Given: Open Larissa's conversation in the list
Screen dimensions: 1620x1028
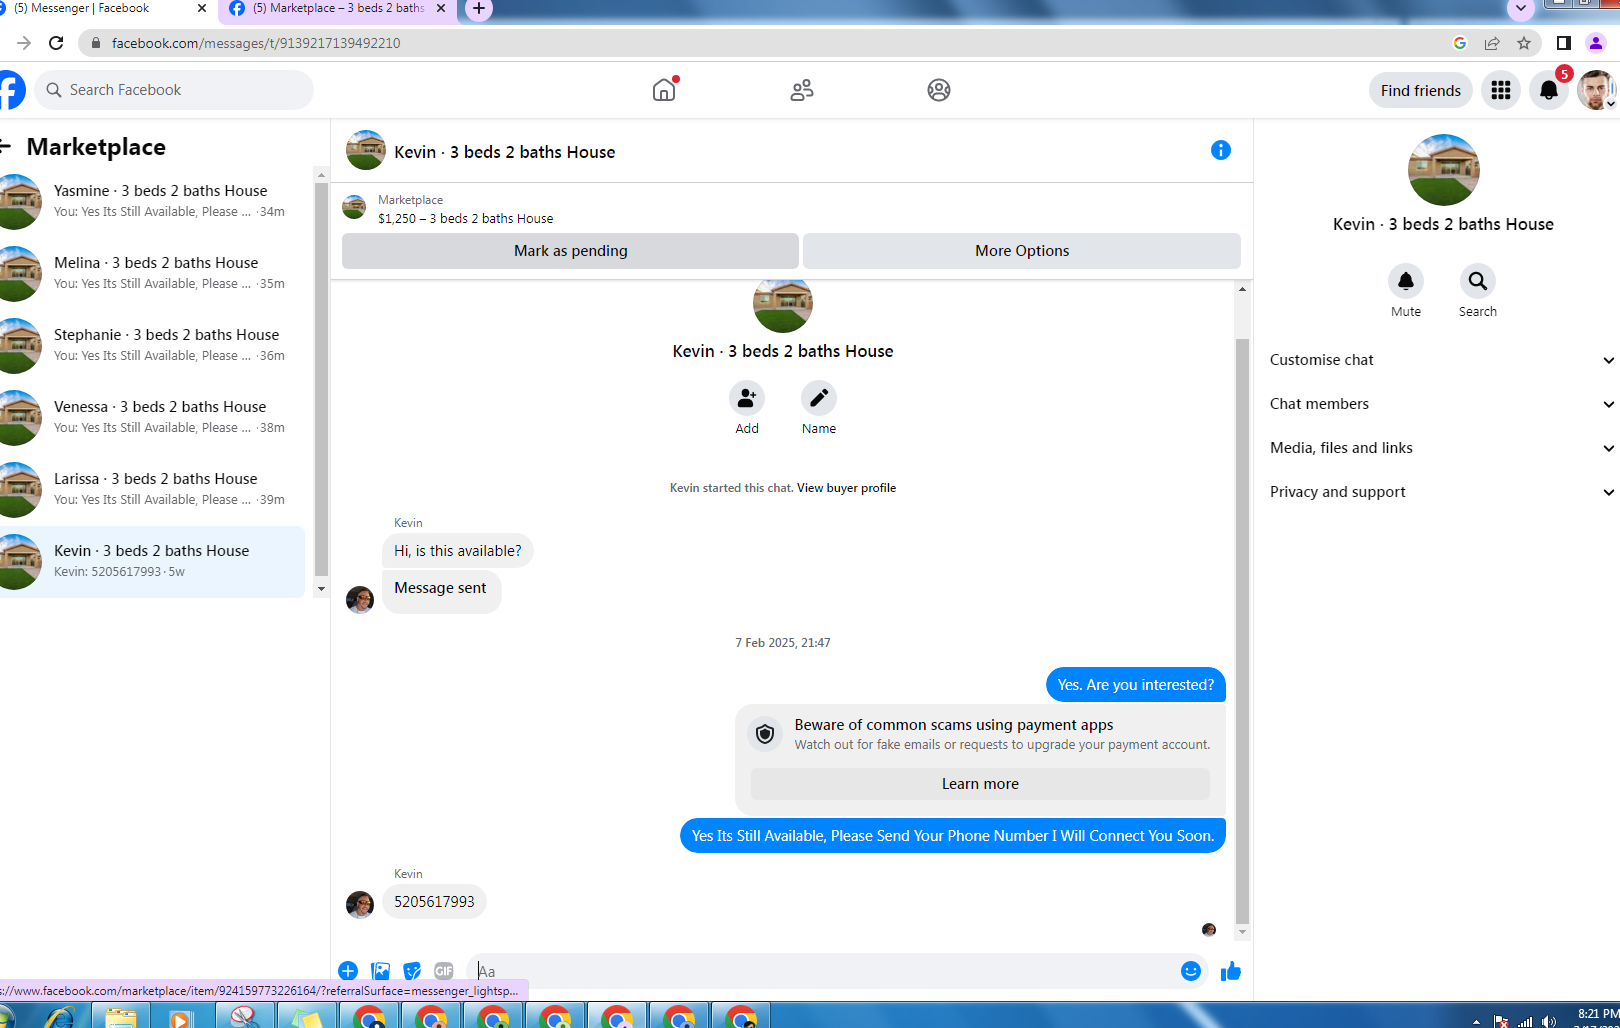Looking at the screenshot, I should coord(152,489).
